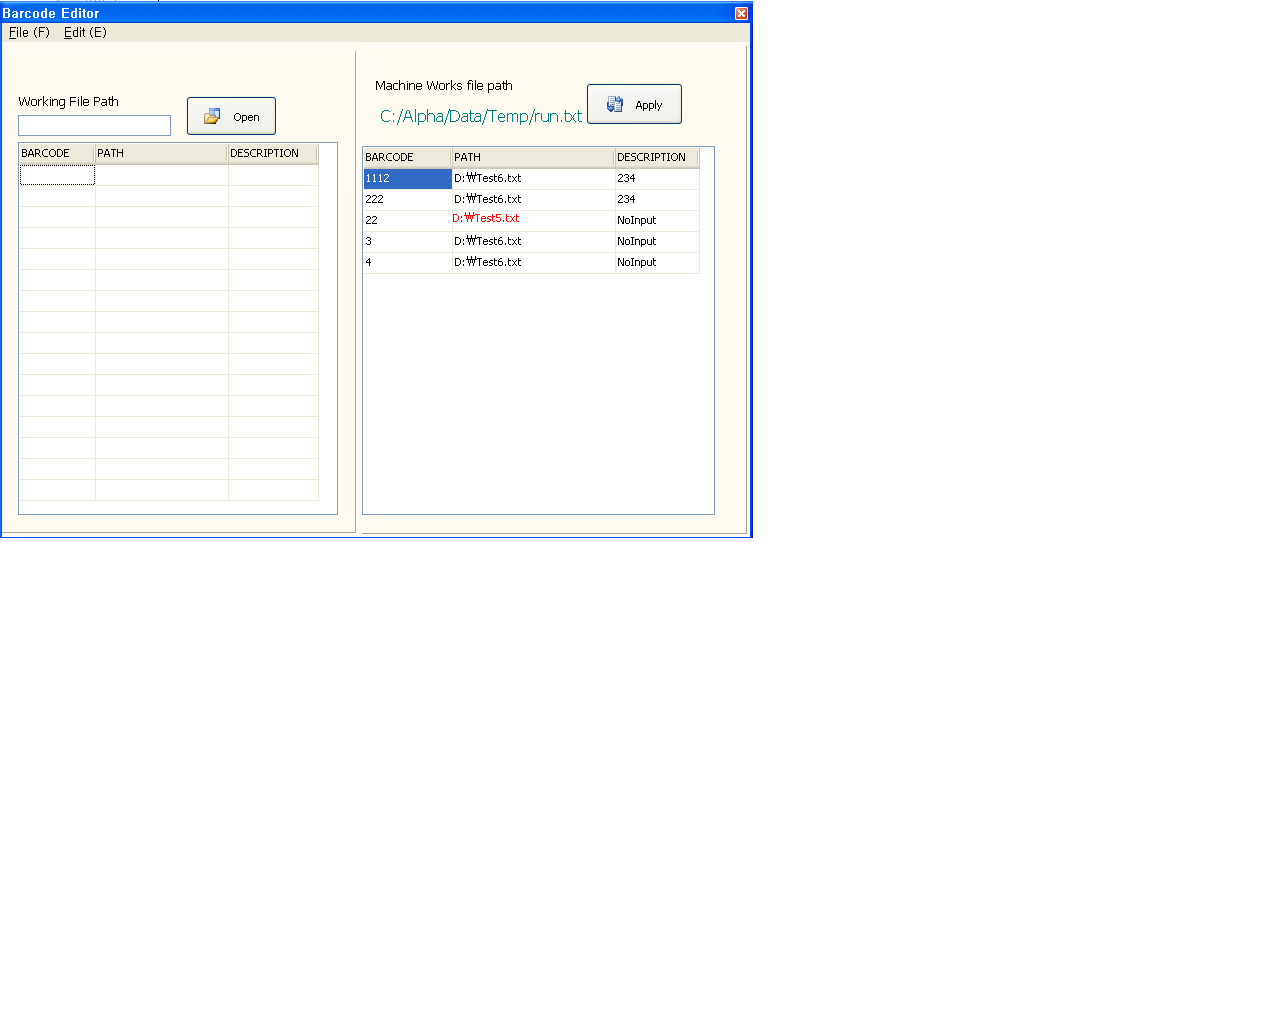1280x1024 pixels.
Task: Click left table DESCRIPTION column header
Action: 272,153
